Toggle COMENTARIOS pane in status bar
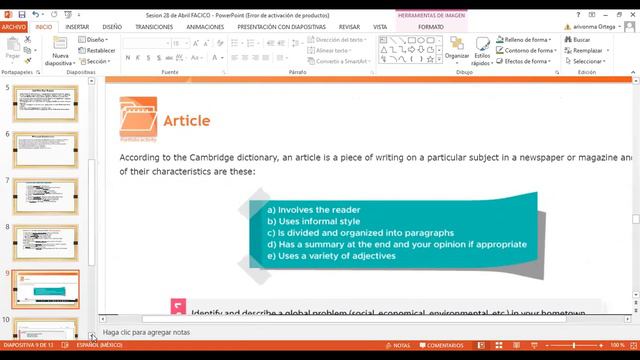640x360 pixels. pos(442,345)
